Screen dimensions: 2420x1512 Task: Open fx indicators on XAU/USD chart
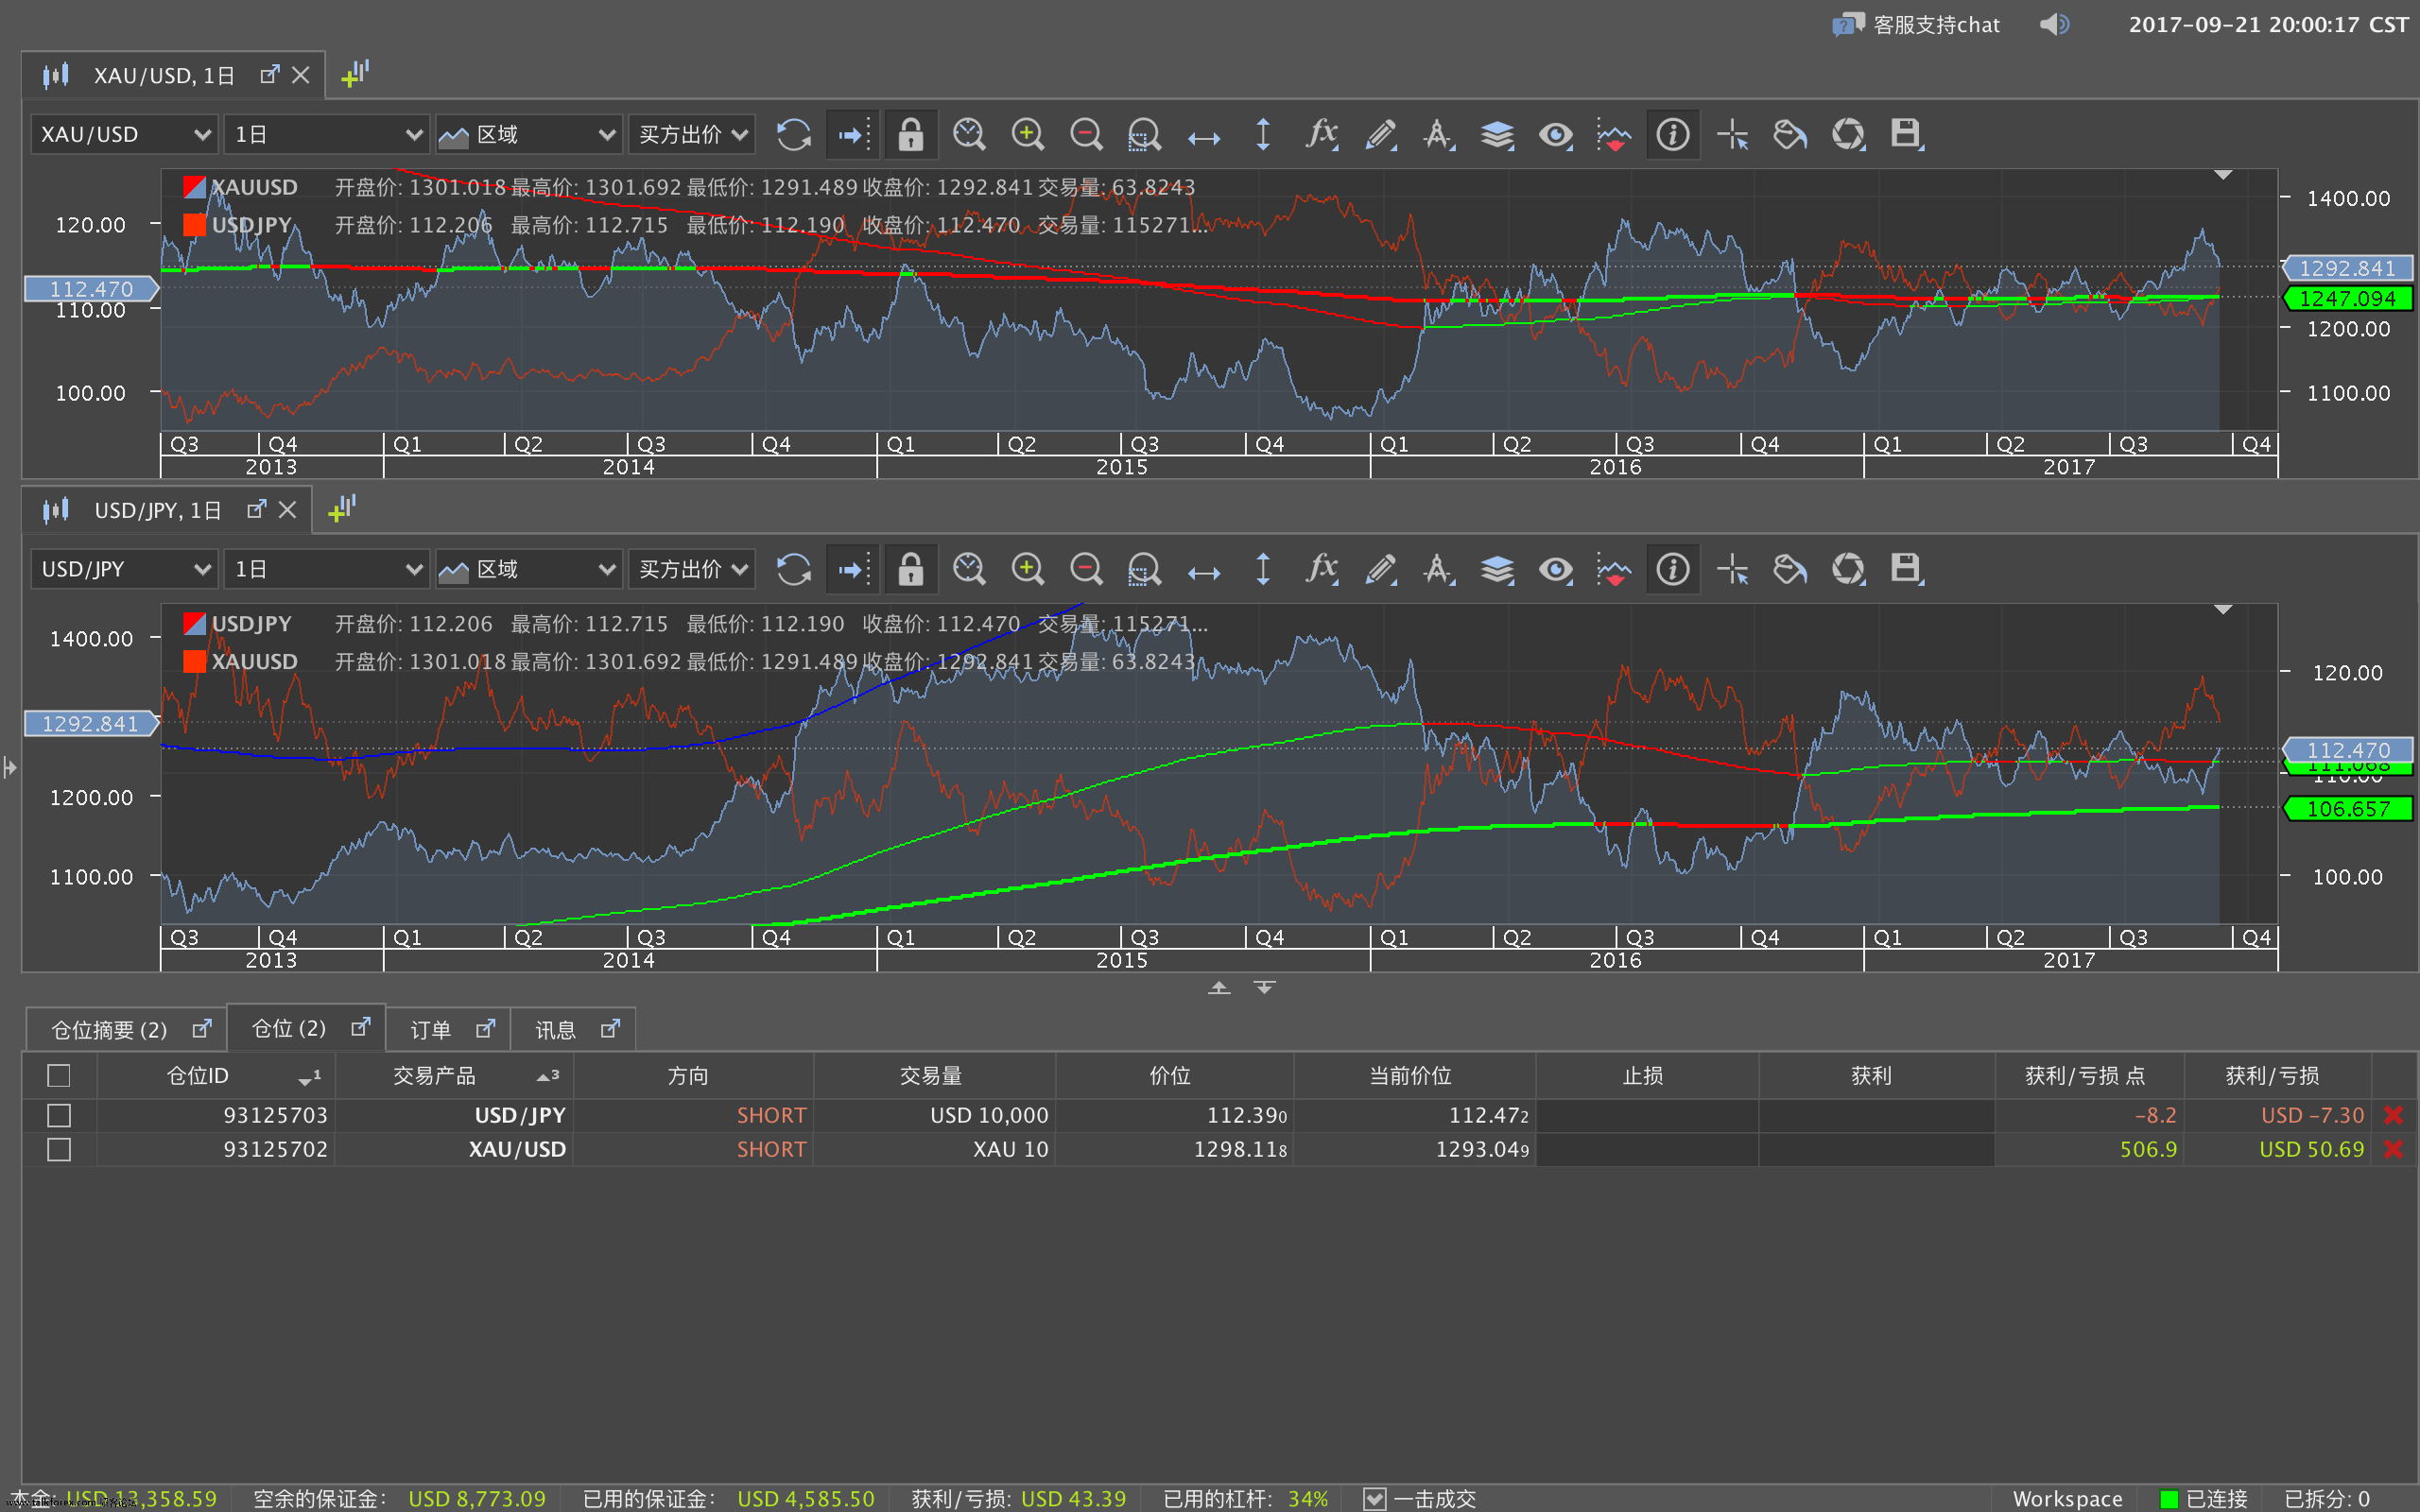click(x=1322, y=134)
